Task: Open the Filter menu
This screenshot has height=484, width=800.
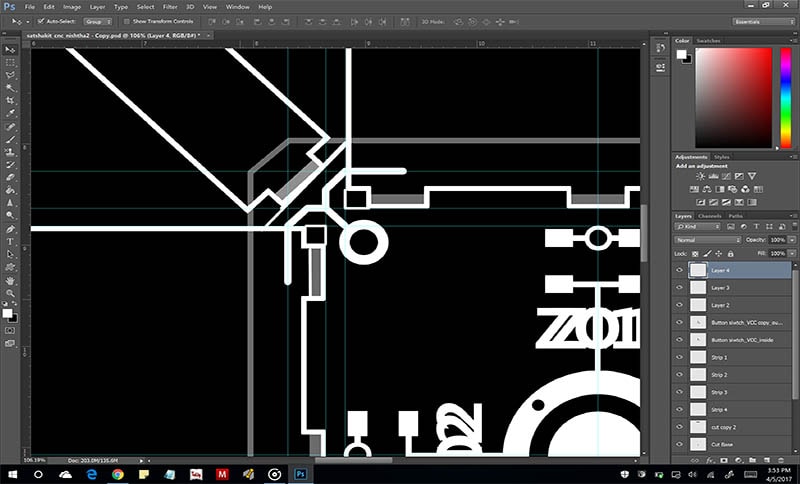Action: pyautogui.click(x=170, y=7)
